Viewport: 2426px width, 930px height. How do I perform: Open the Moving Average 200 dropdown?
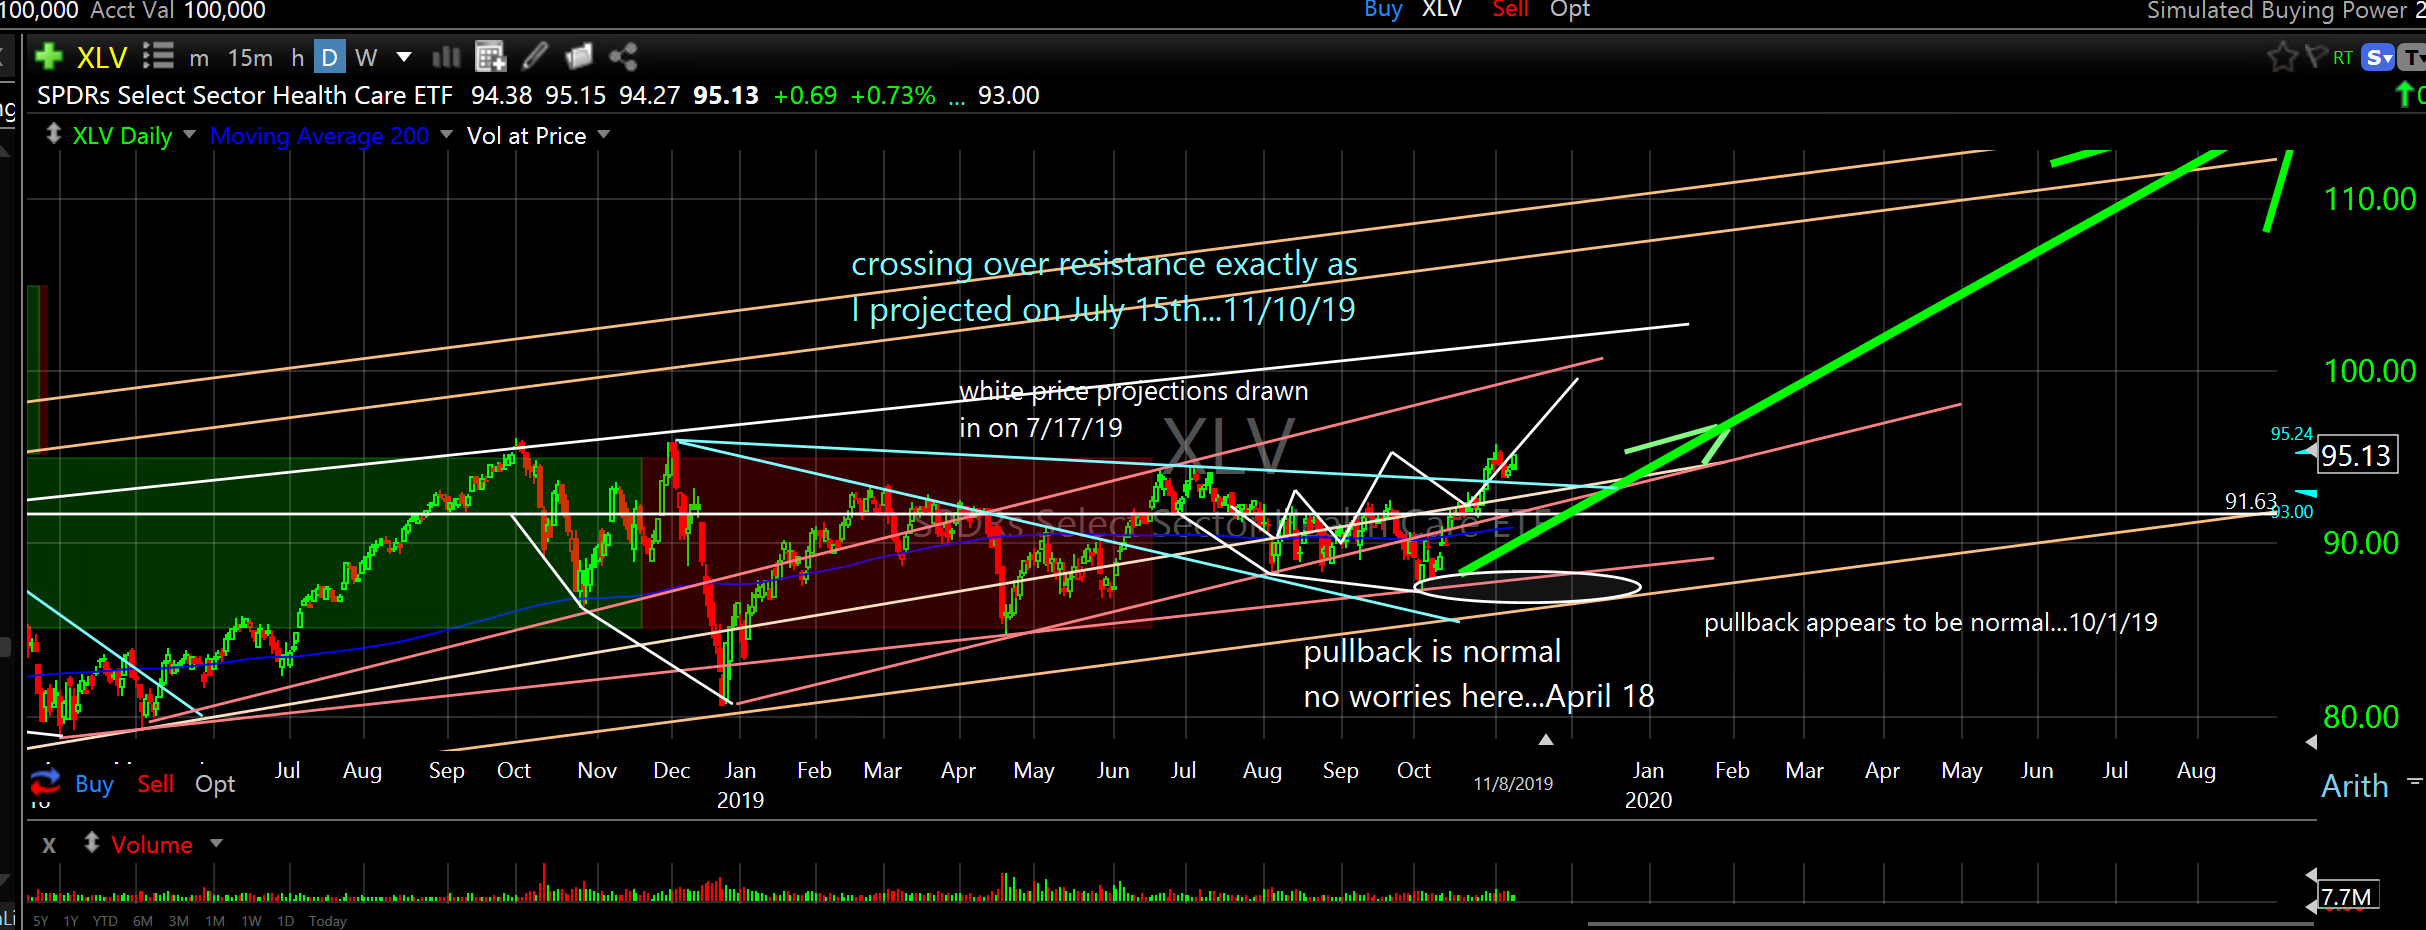click(446, 134)
